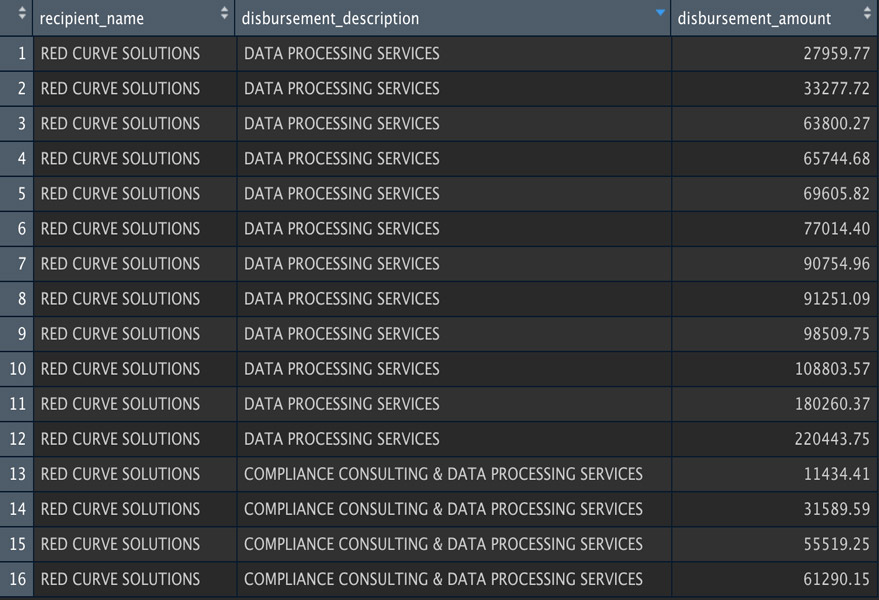Select row number 3
The width and height of the screenshot is (879, 600).
click(17, 123)
